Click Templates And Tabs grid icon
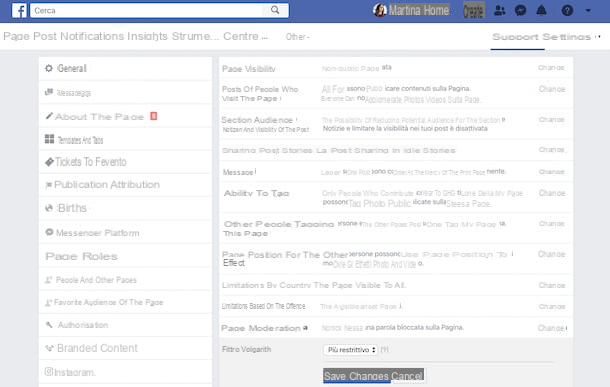The width and height of the screenshot is (610, 387). (x=49, y=139)
